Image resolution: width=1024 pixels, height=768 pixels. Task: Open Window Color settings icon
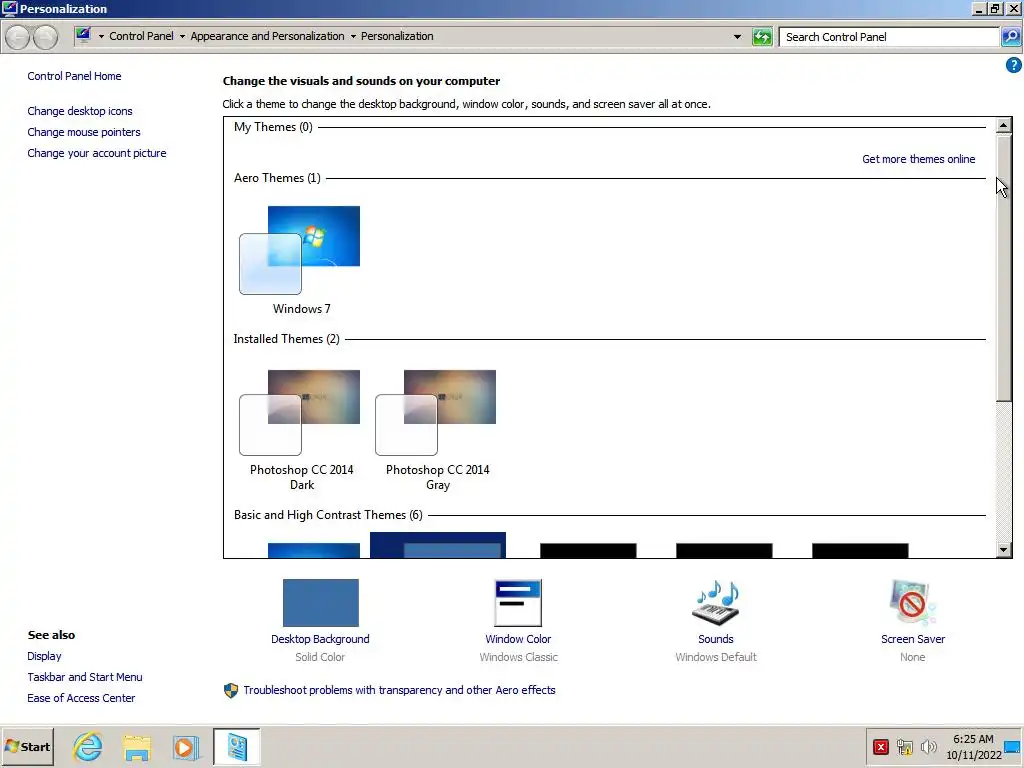tap(518, 603)
